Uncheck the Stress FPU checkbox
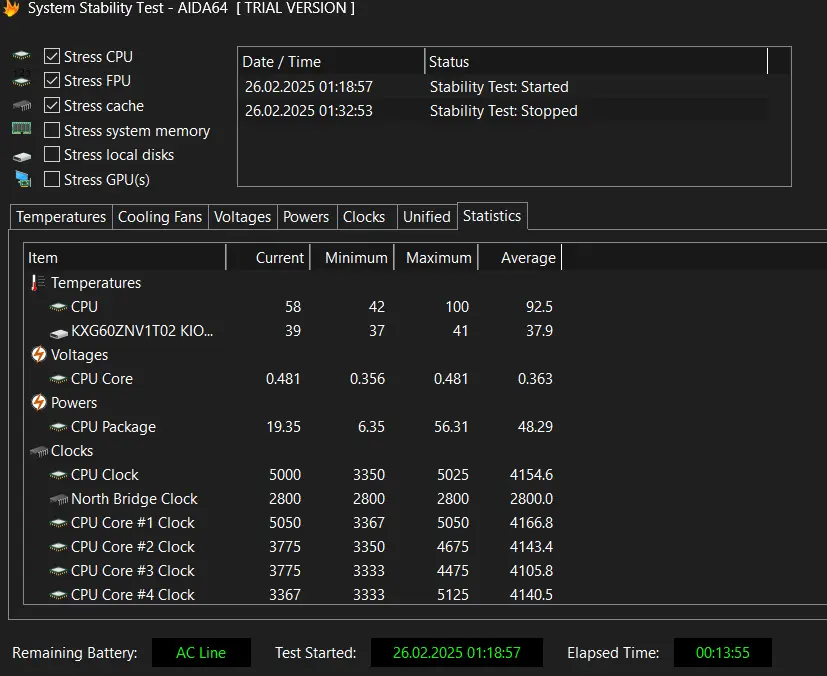Screen dimensions: 827x676 52,80
